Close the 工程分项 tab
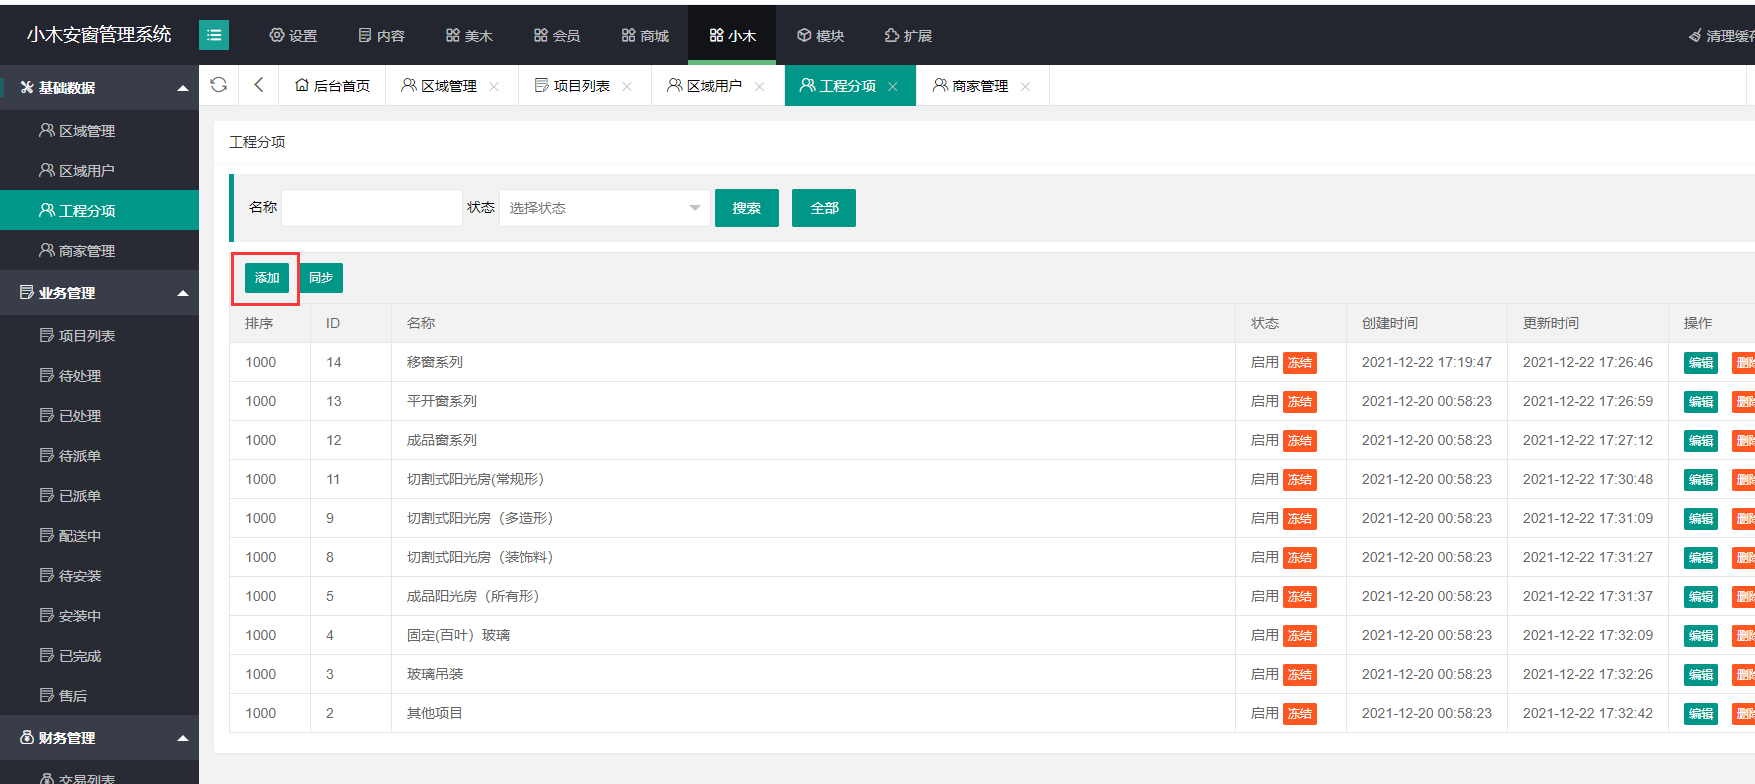This screenshot has height=784, width=1755. coord(893,87)
